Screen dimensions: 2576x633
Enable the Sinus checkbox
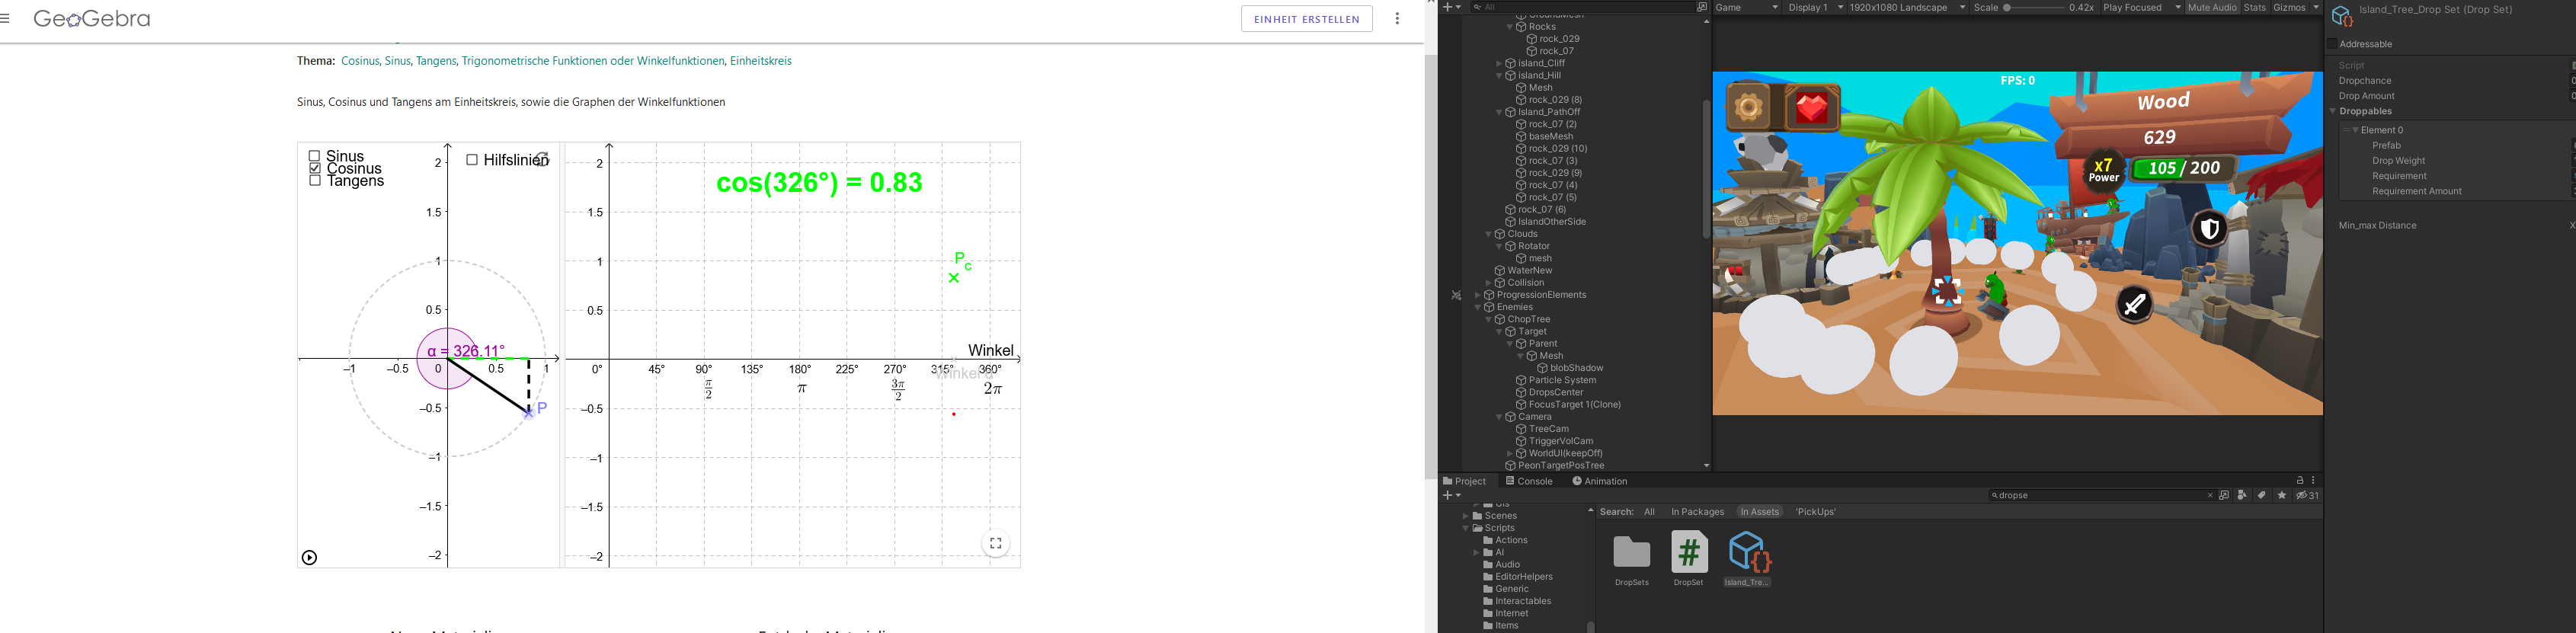pos(315,156)
